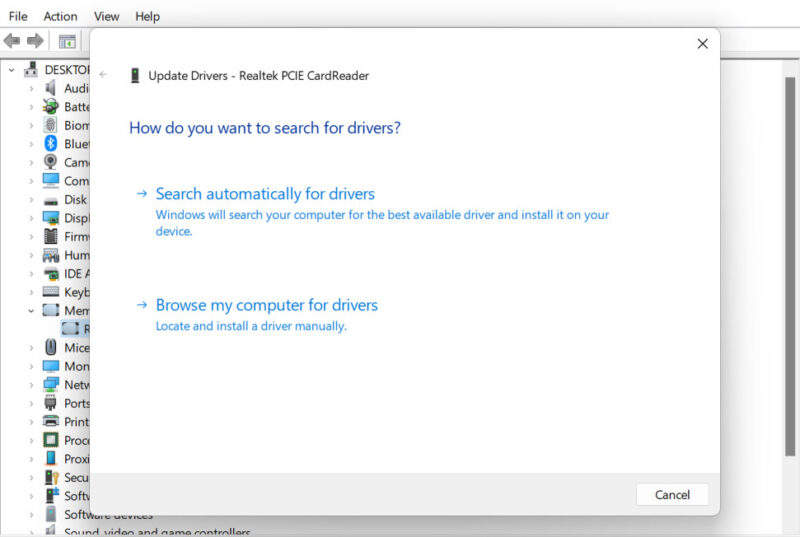Open the View menu

pyautogui.click(x=106, y=16)
